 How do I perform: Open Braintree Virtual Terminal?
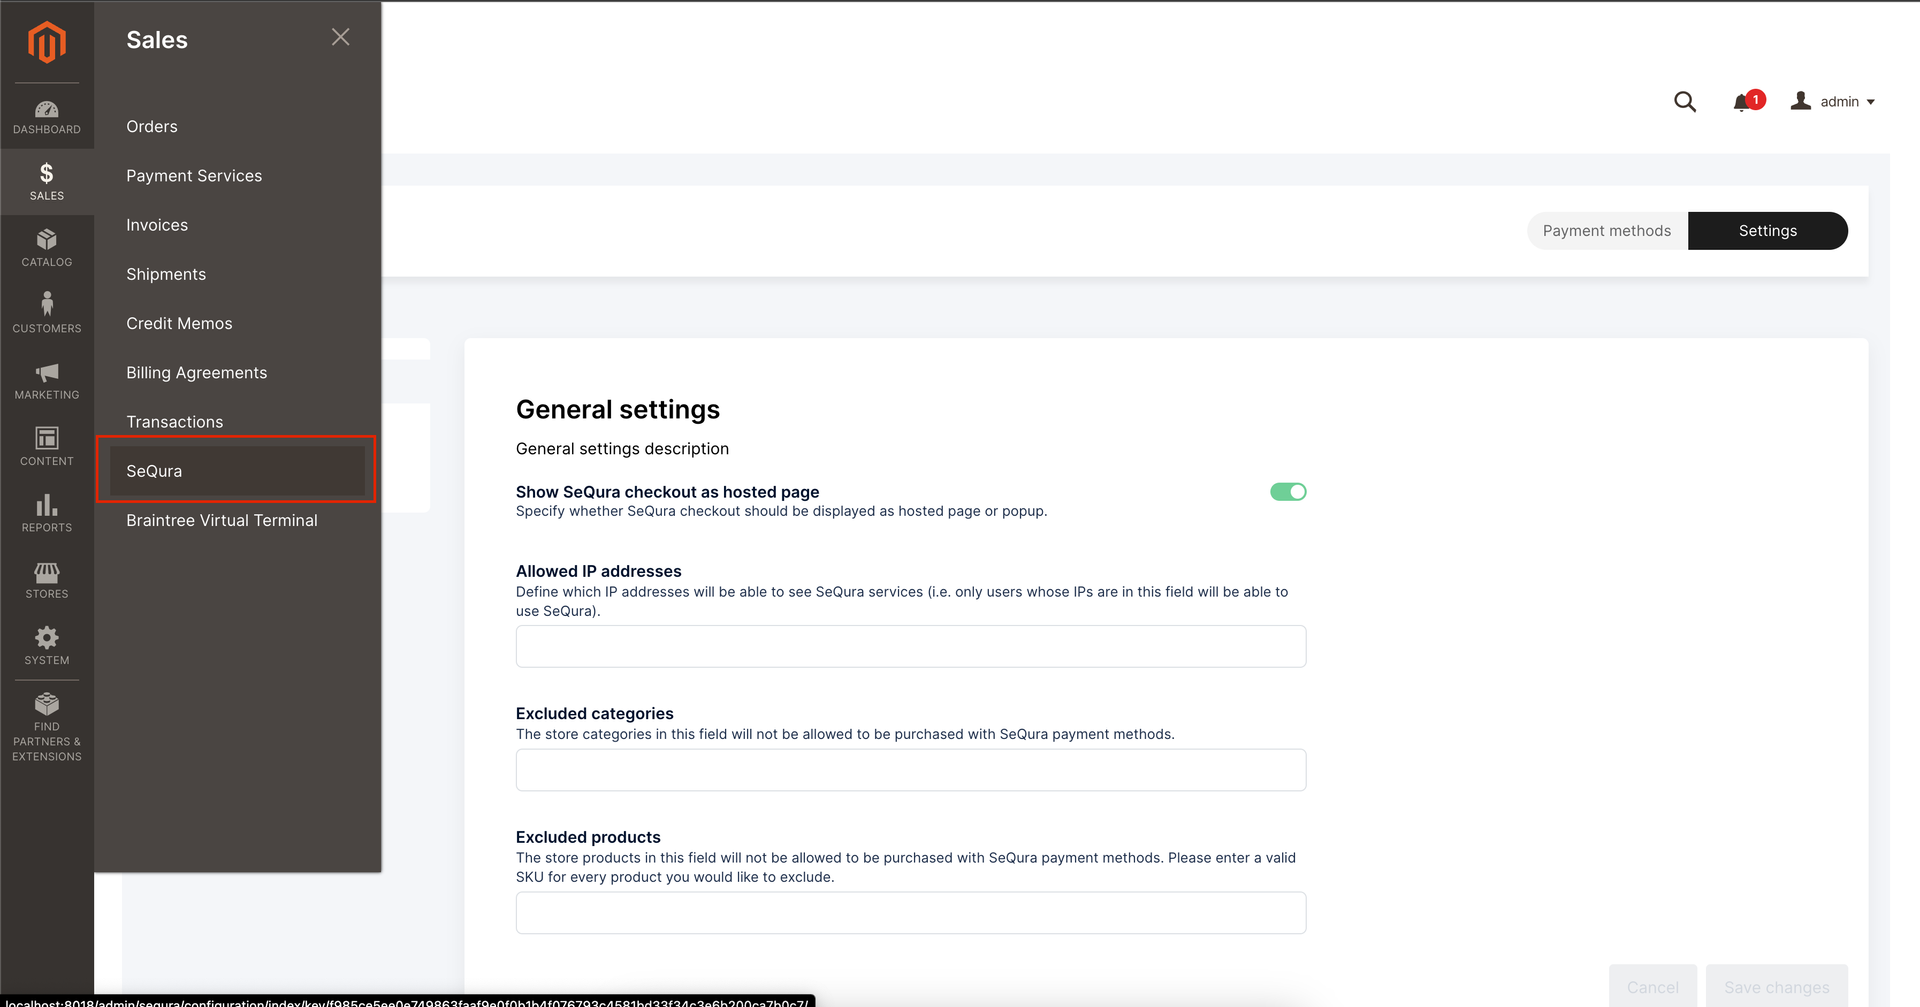point(222,520)
